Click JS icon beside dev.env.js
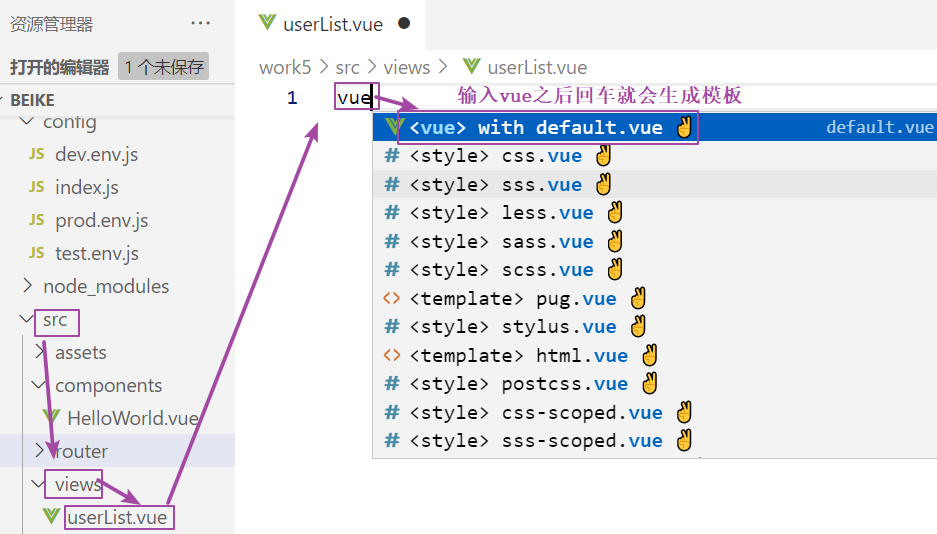The height and width of the screenshot is (534, 937). click(37, 154)
